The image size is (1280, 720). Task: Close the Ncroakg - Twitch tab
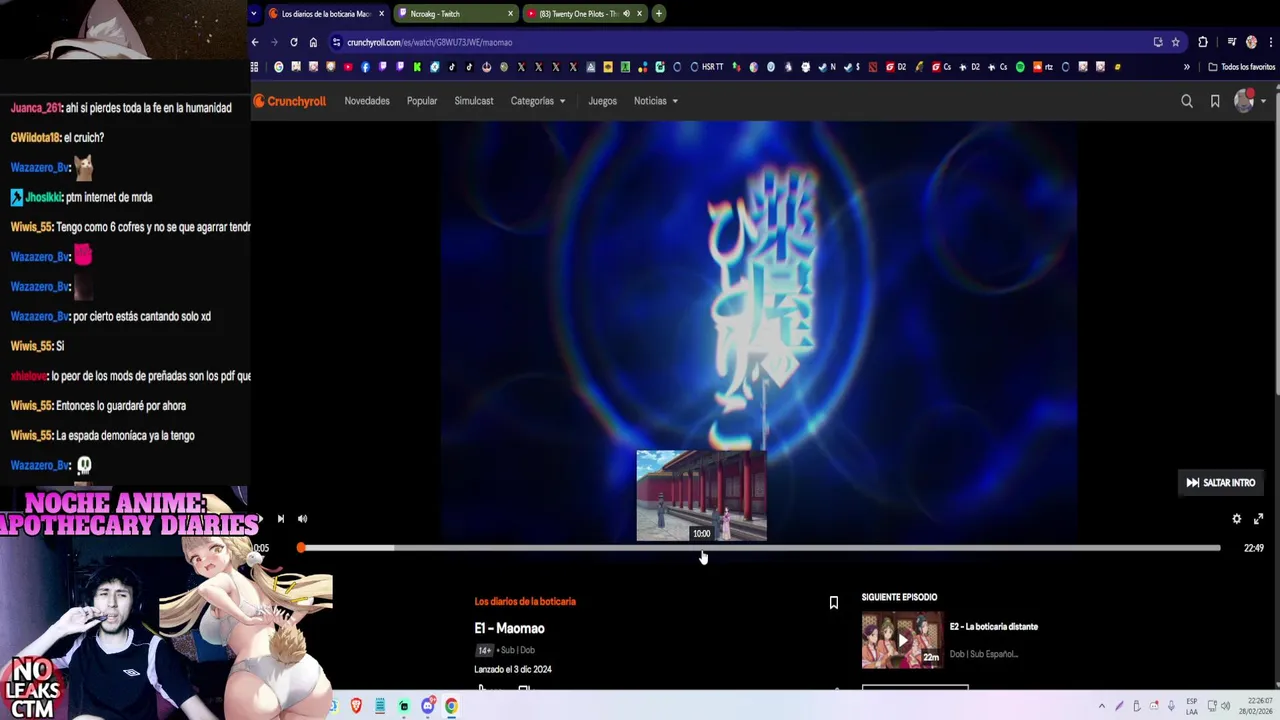point(510,14)
